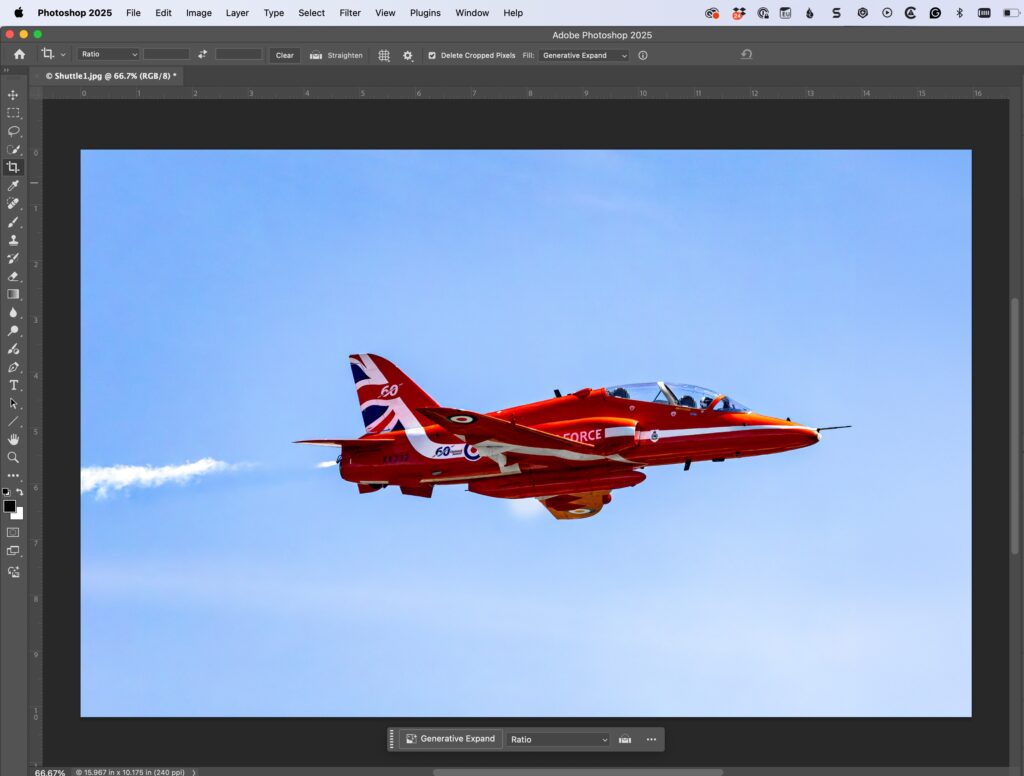
Task: Click the Generative Expand button
Action: tap(451, 739)
